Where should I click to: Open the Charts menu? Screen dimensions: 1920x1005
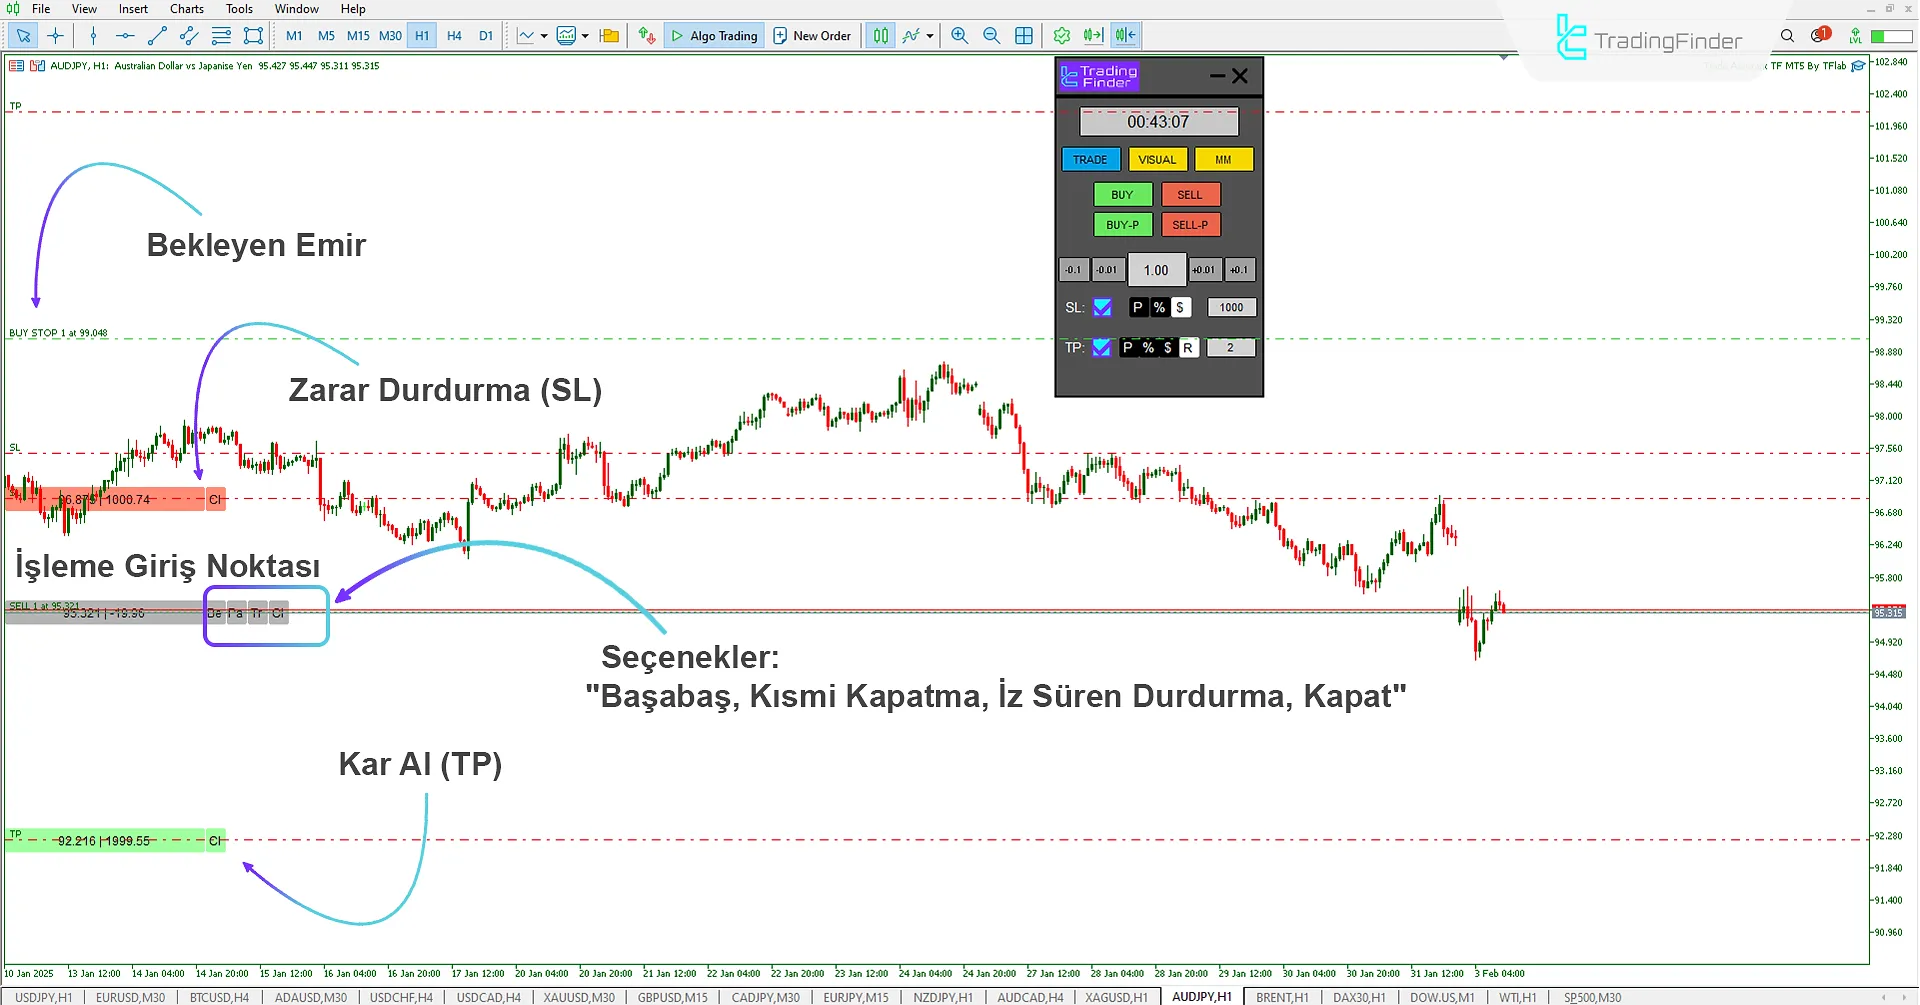tap(186, 8)
